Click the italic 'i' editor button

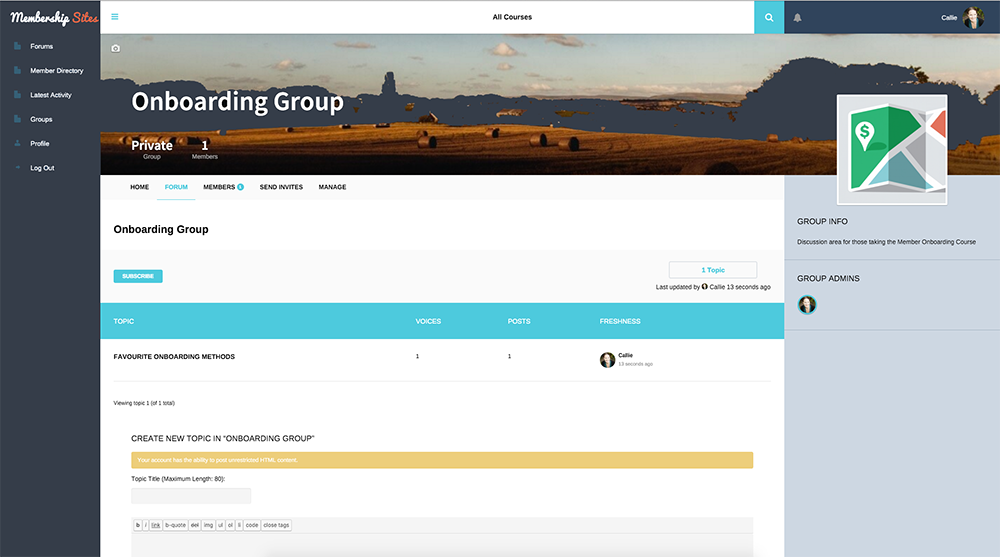145,525
